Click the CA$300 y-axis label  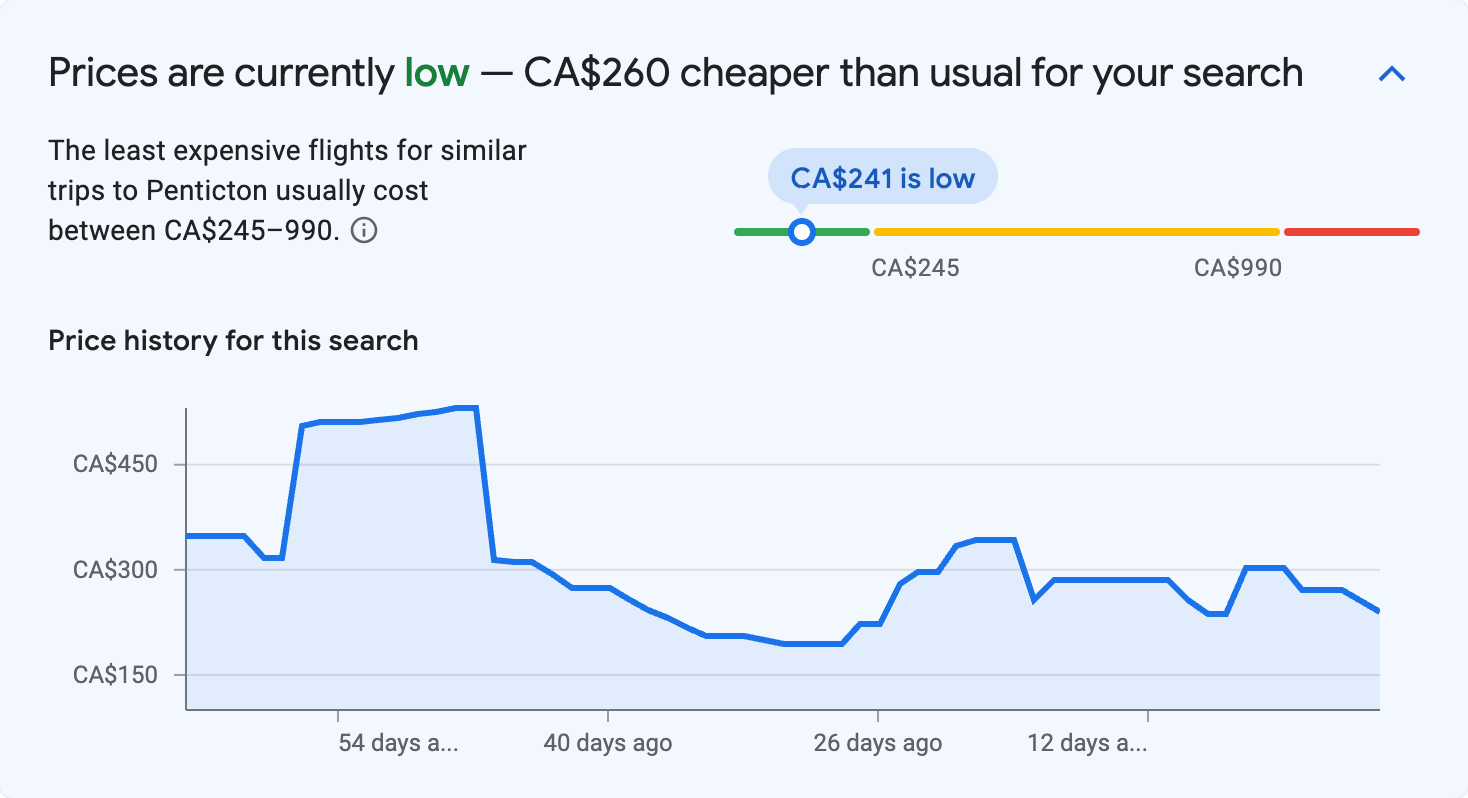tap(115, 570)
